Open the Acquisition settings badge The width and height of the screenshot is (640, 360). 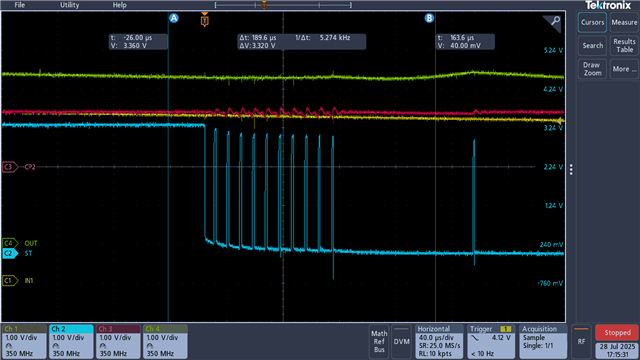point(543,342)
